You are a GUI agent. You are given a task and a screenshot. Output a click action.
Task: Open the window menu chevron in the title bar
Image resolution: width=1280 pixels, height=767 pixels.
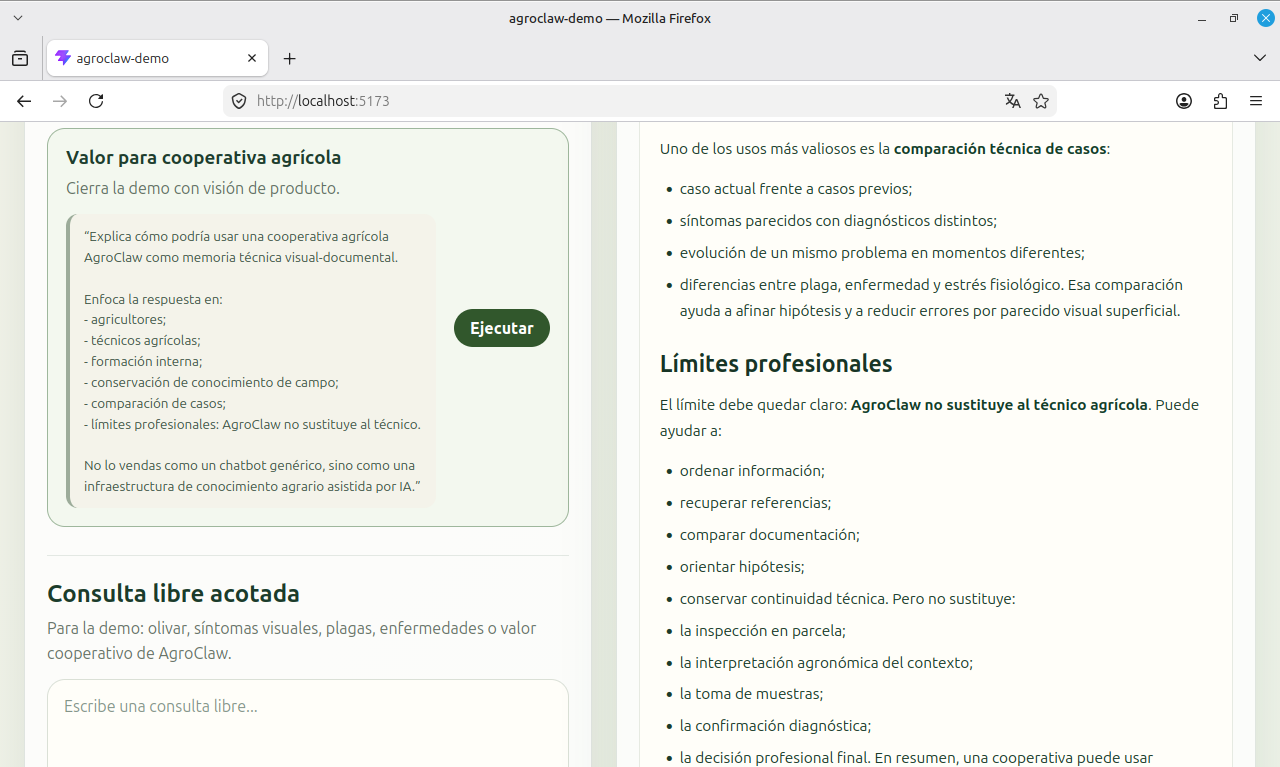tap(18, 18)
